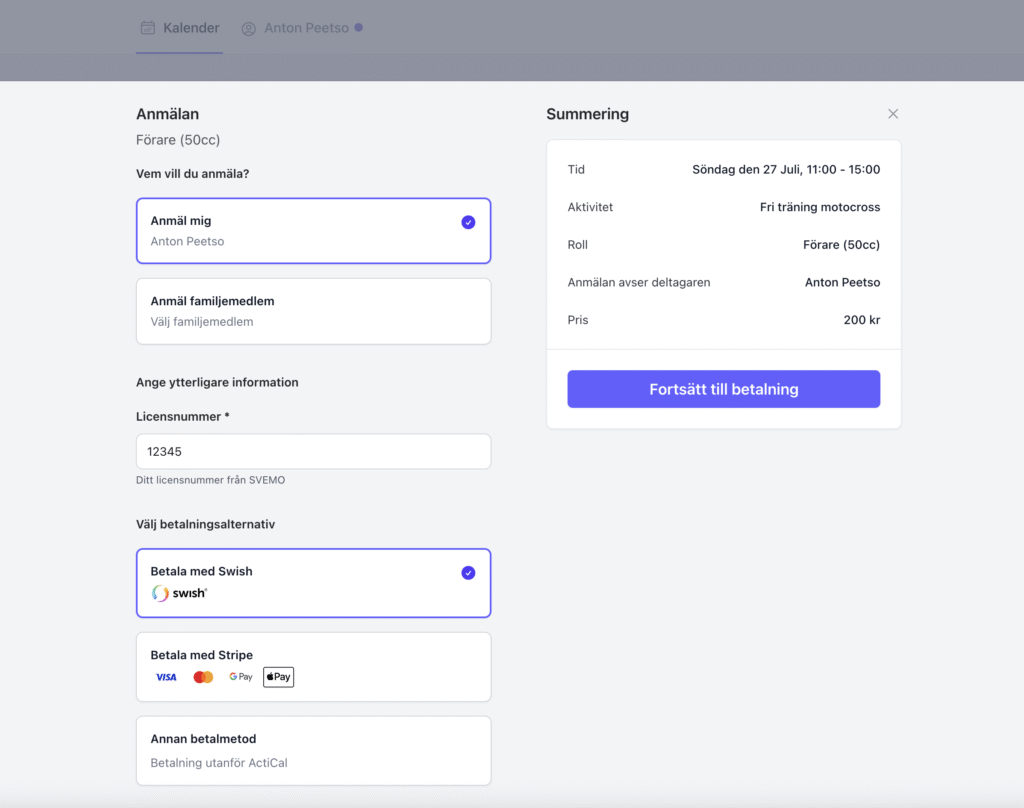The image size is (1024, 808).
Task: Click the user profile icon beside Anton Peetso
Action: 249,29
